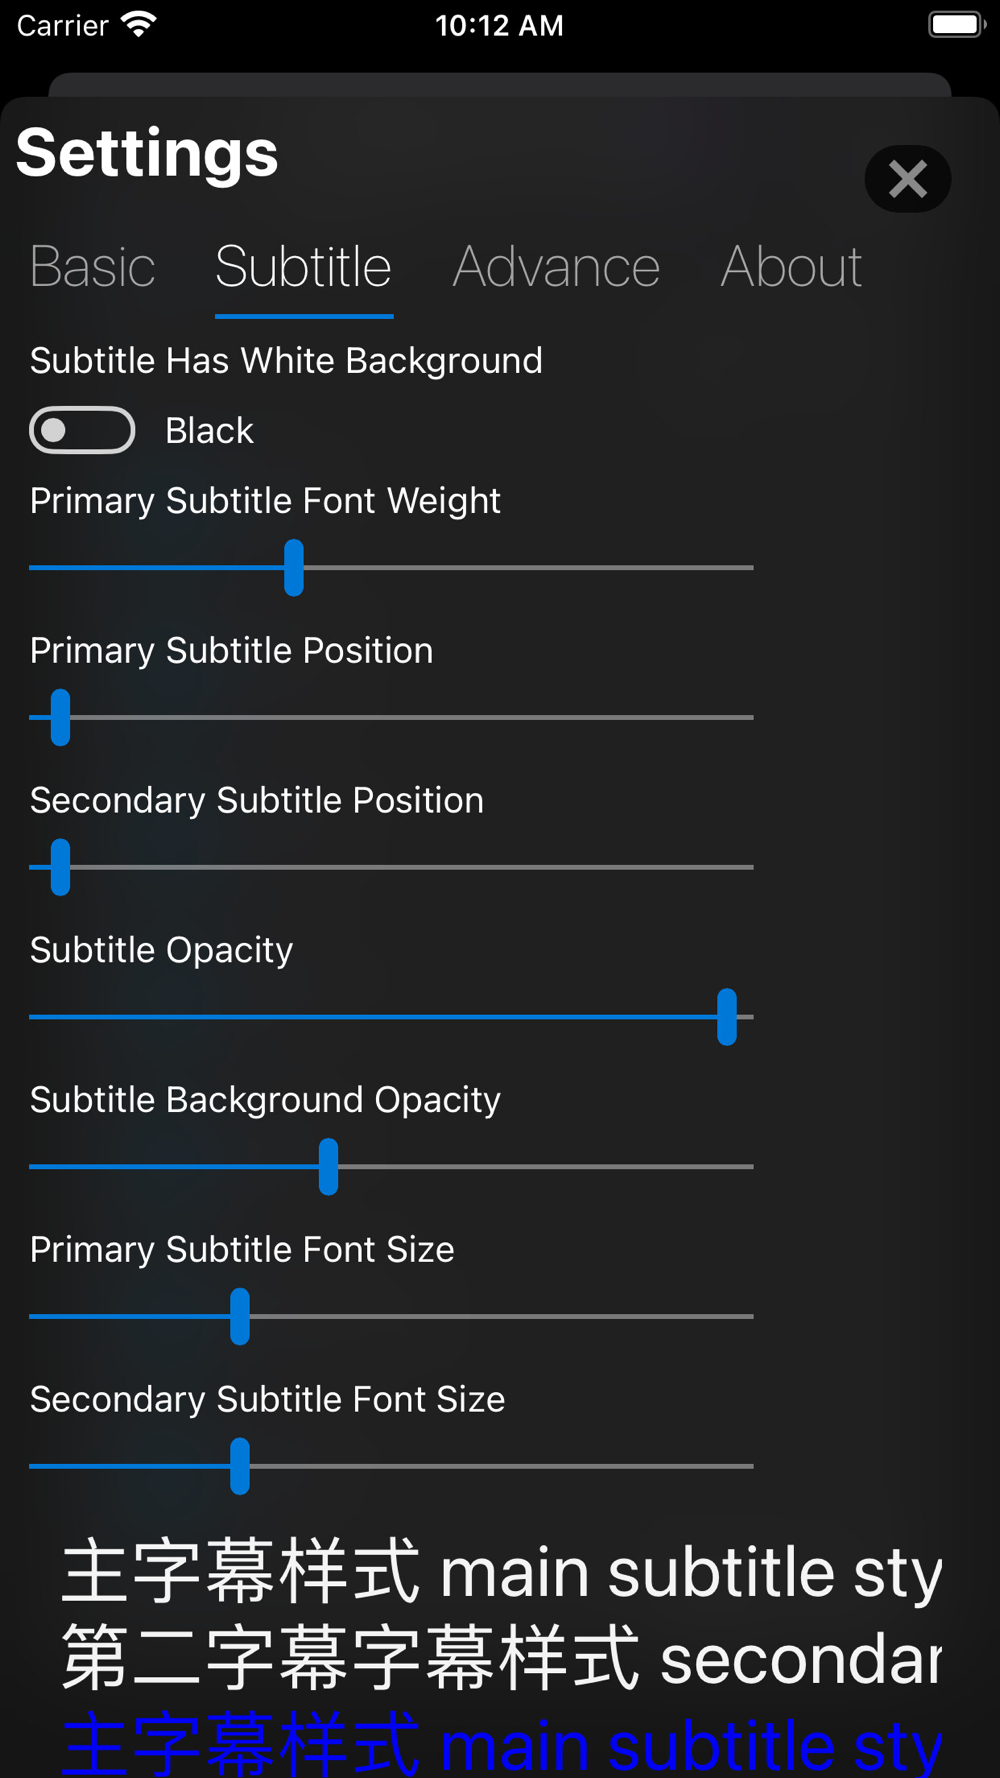Select the Subtitle tab

303,267
